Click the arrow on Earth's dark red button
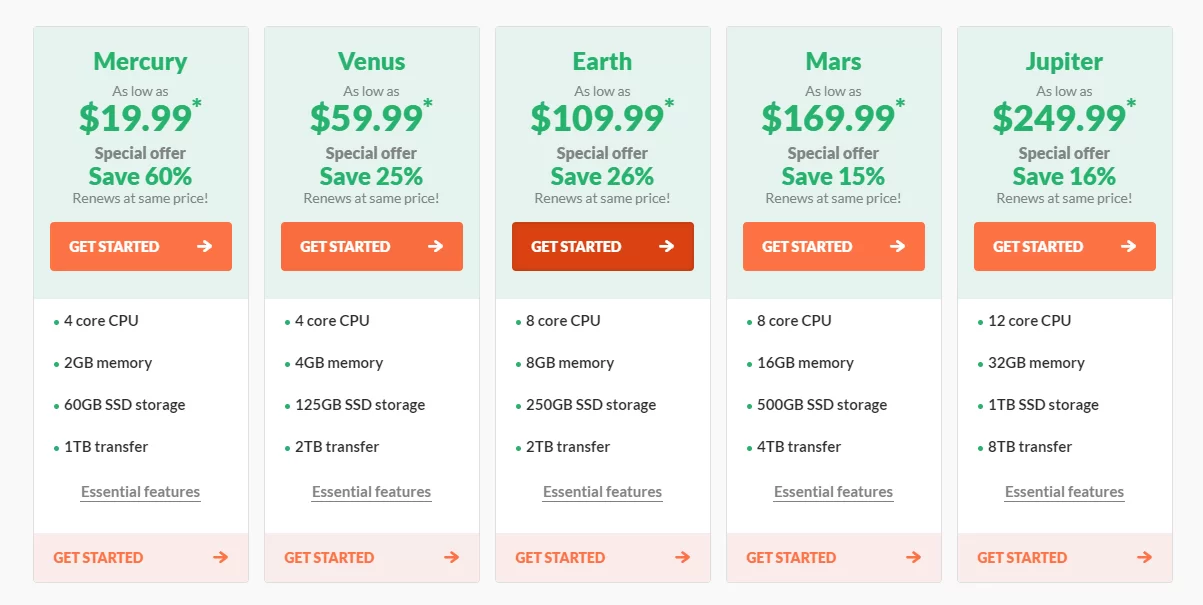This screenshot has width=1203, height=605. [667, 246]
